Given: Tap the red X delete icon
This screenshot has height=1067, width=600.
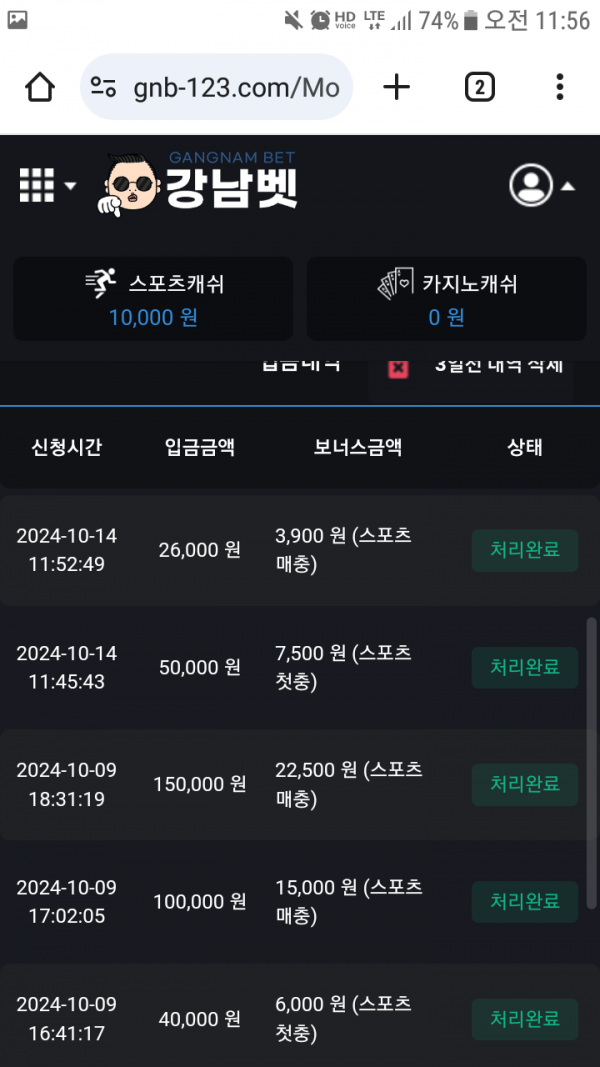Looking at the screenshot, I should 398,367.
